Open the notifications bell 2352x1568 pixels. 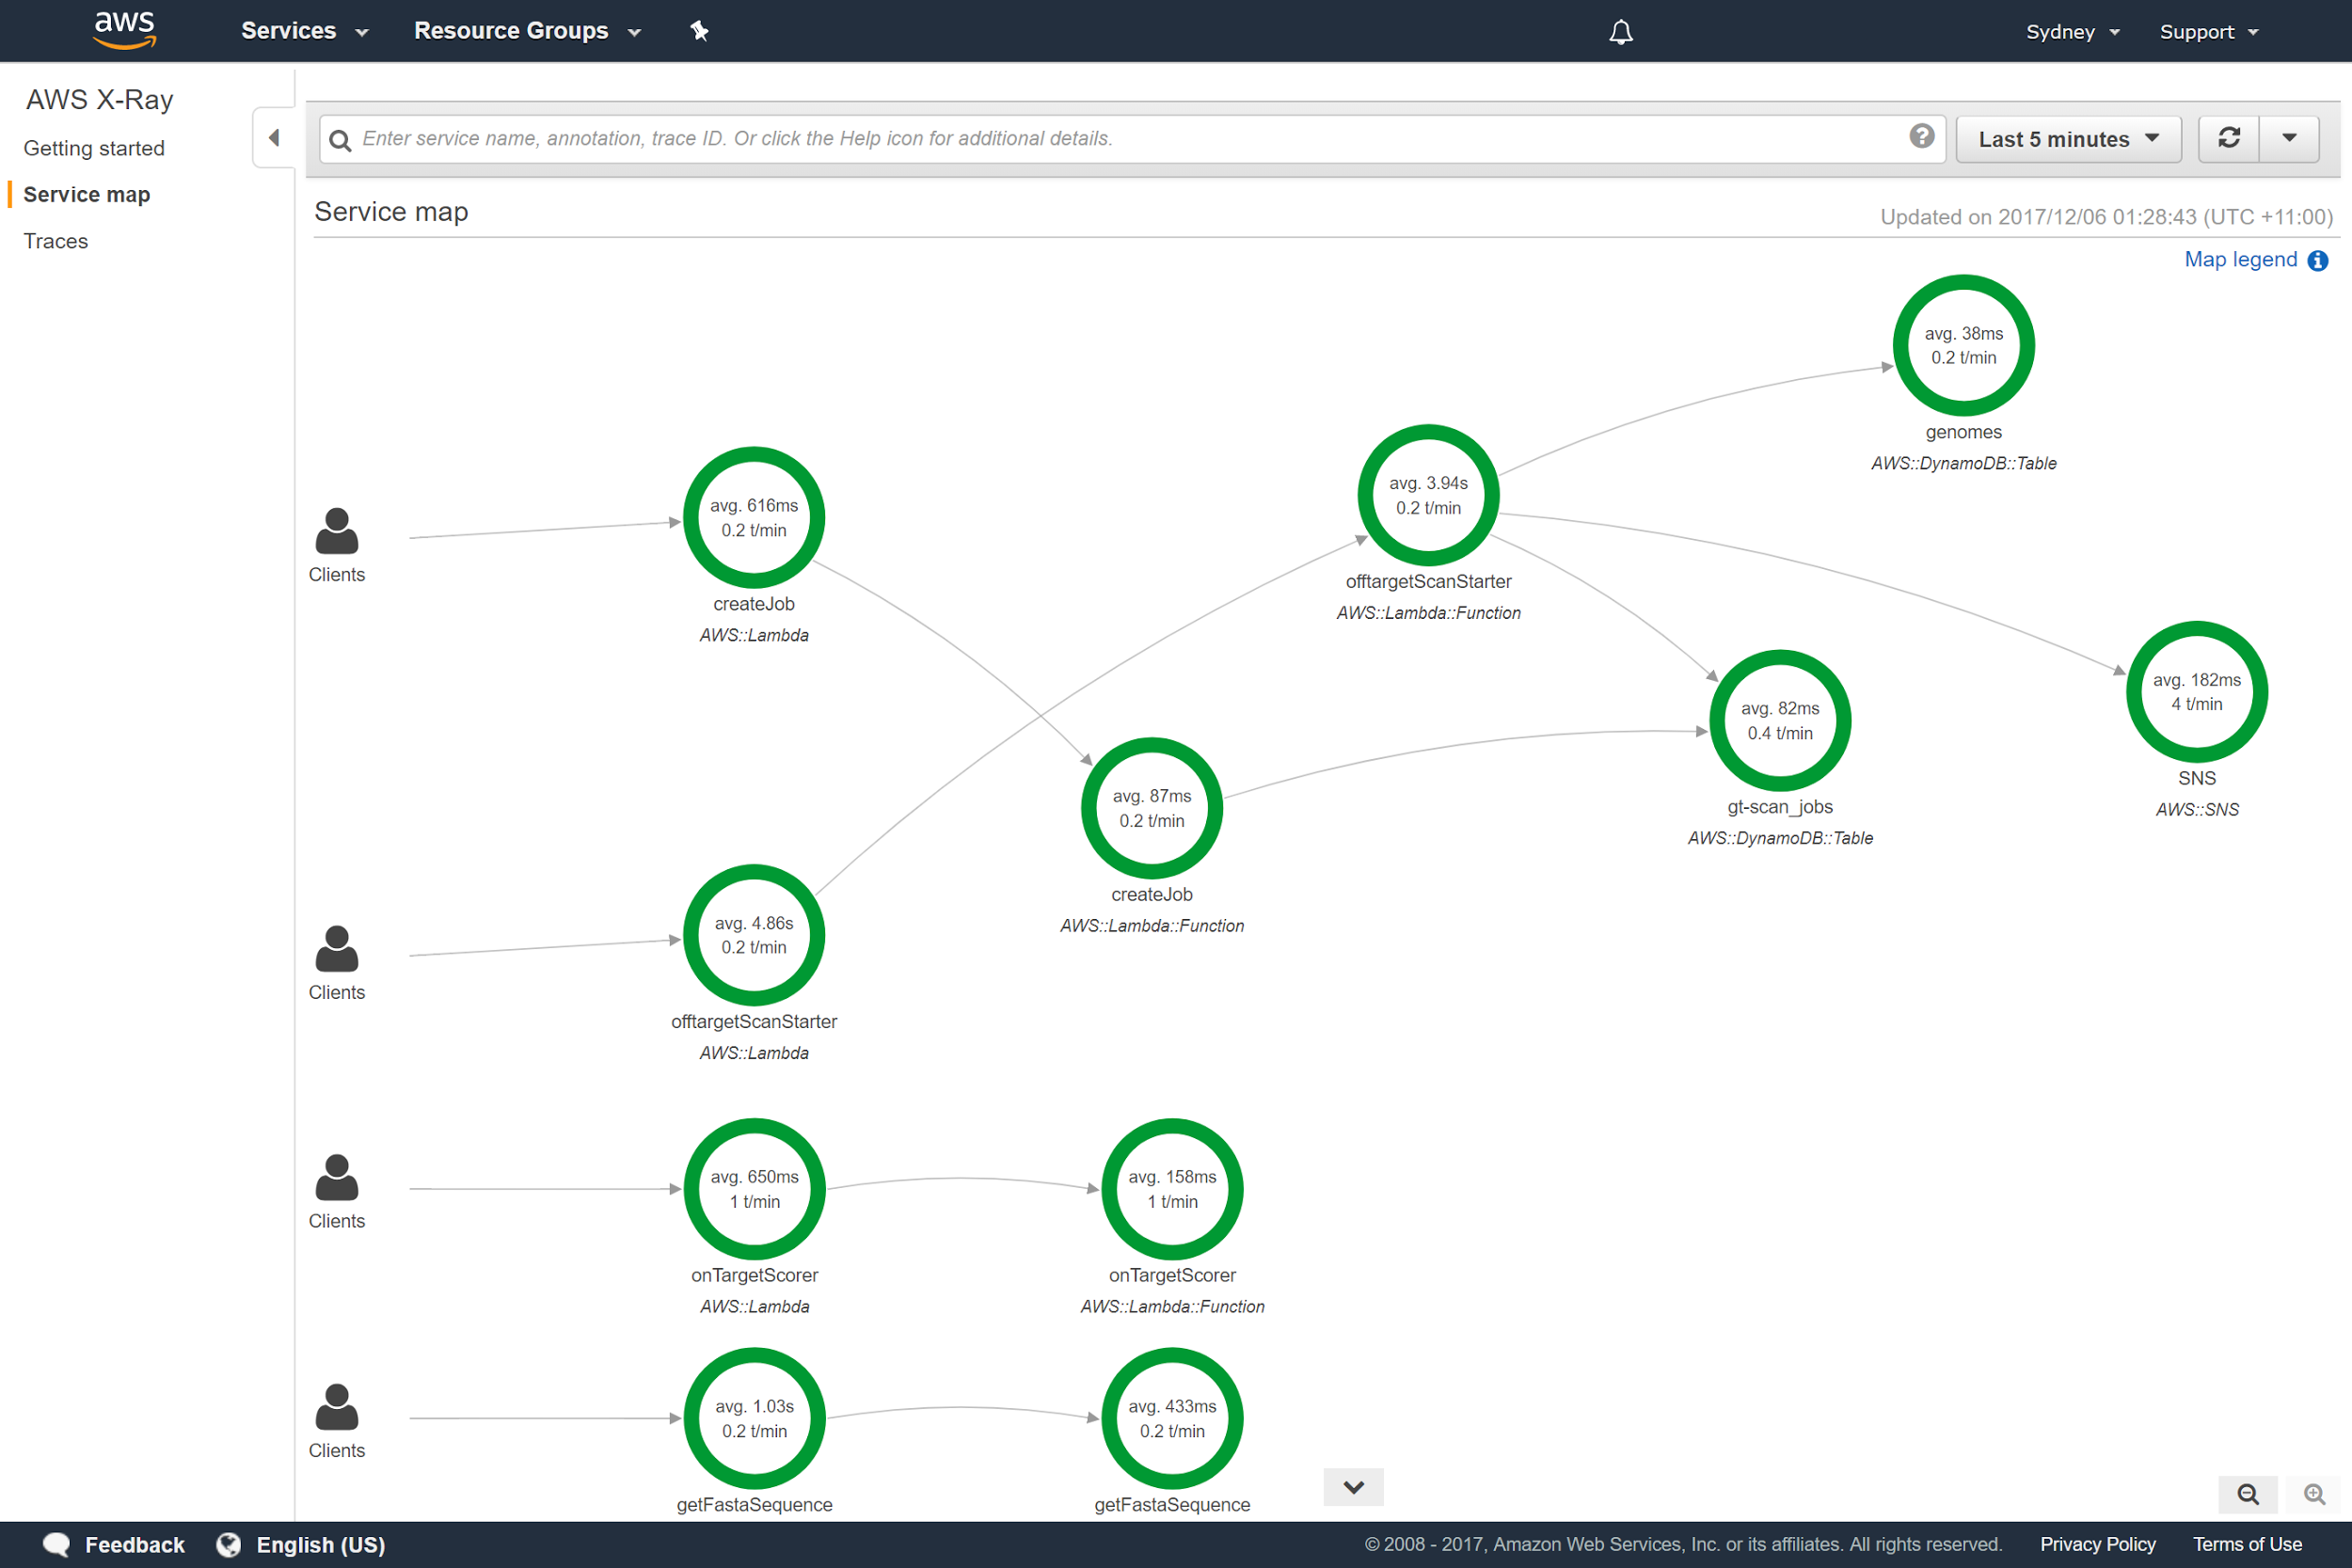click(x=1620, y=32)
